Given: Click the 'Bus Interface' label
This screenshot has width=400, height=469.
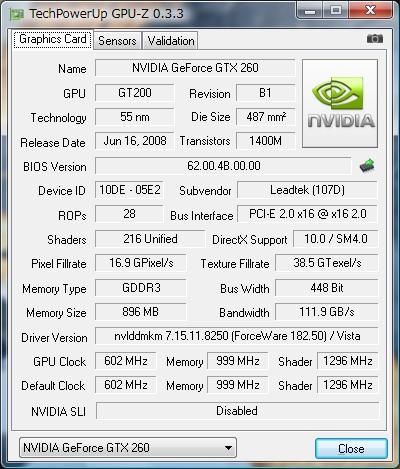Looking at the screenshot, I should 202,216.
